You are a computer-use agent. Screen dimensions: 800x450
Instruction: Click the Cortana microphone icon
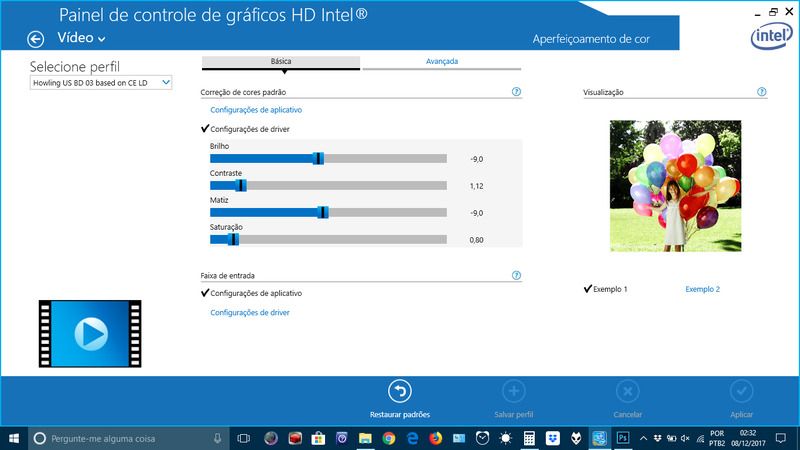tap(217, 438)
